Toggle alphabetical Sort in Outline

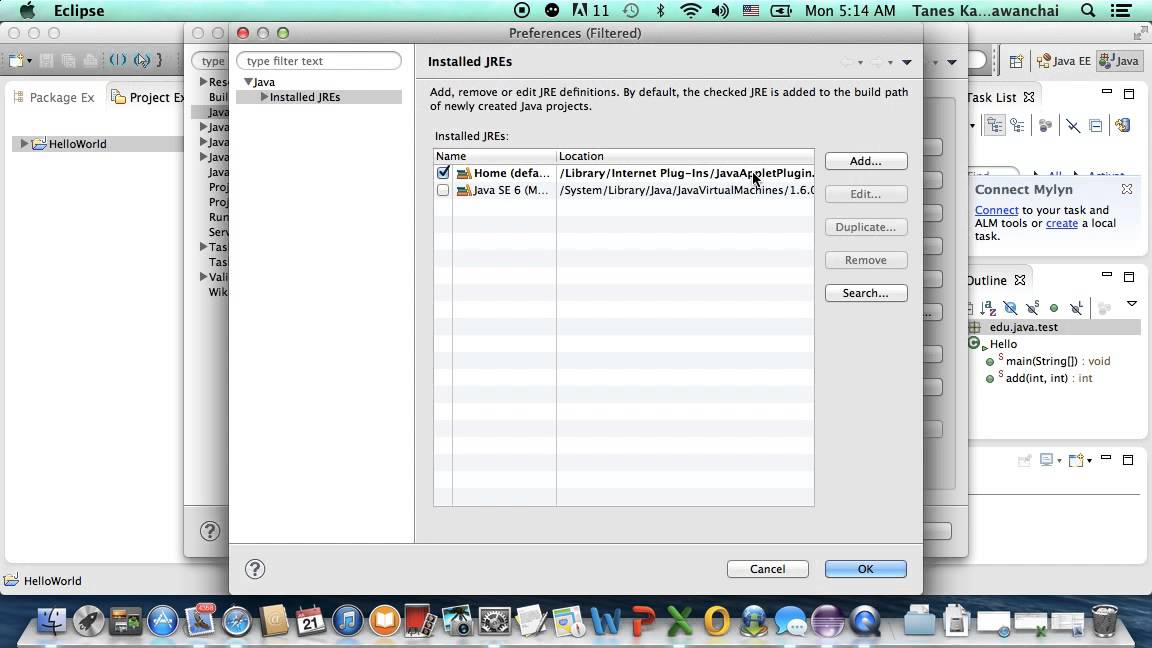[x=988, y=308]
